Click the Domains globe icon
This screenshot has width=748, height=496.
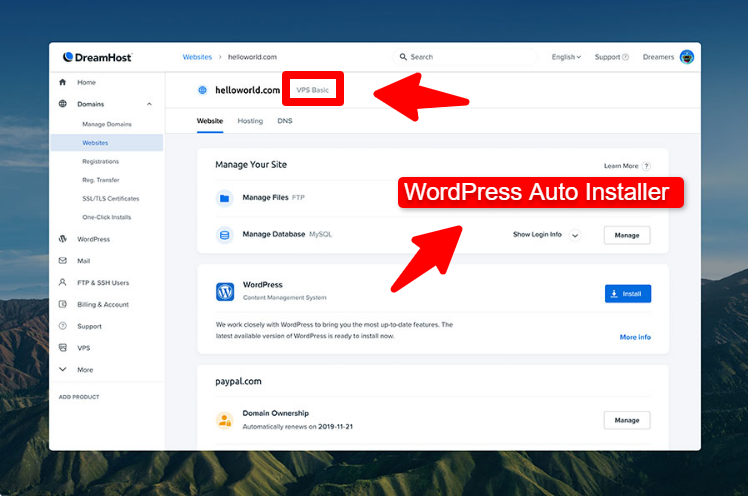62,103
